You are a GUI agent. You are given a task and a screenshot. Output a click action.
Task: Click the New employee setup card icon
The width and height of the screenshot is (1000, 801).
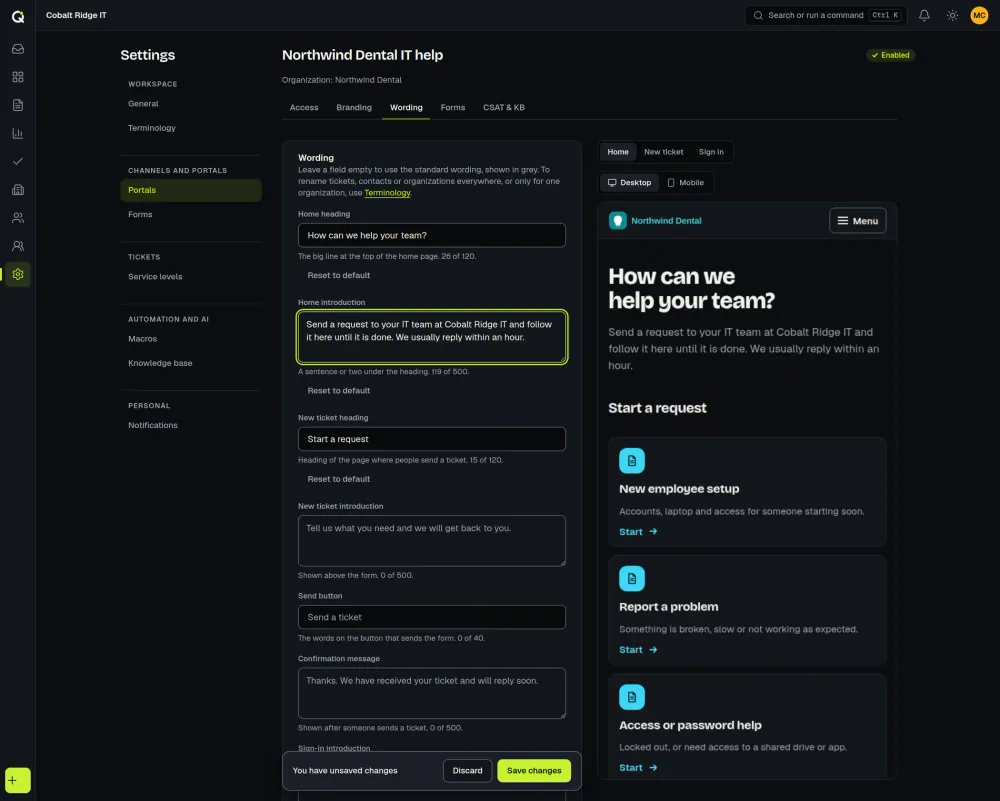tap(631, 460)
